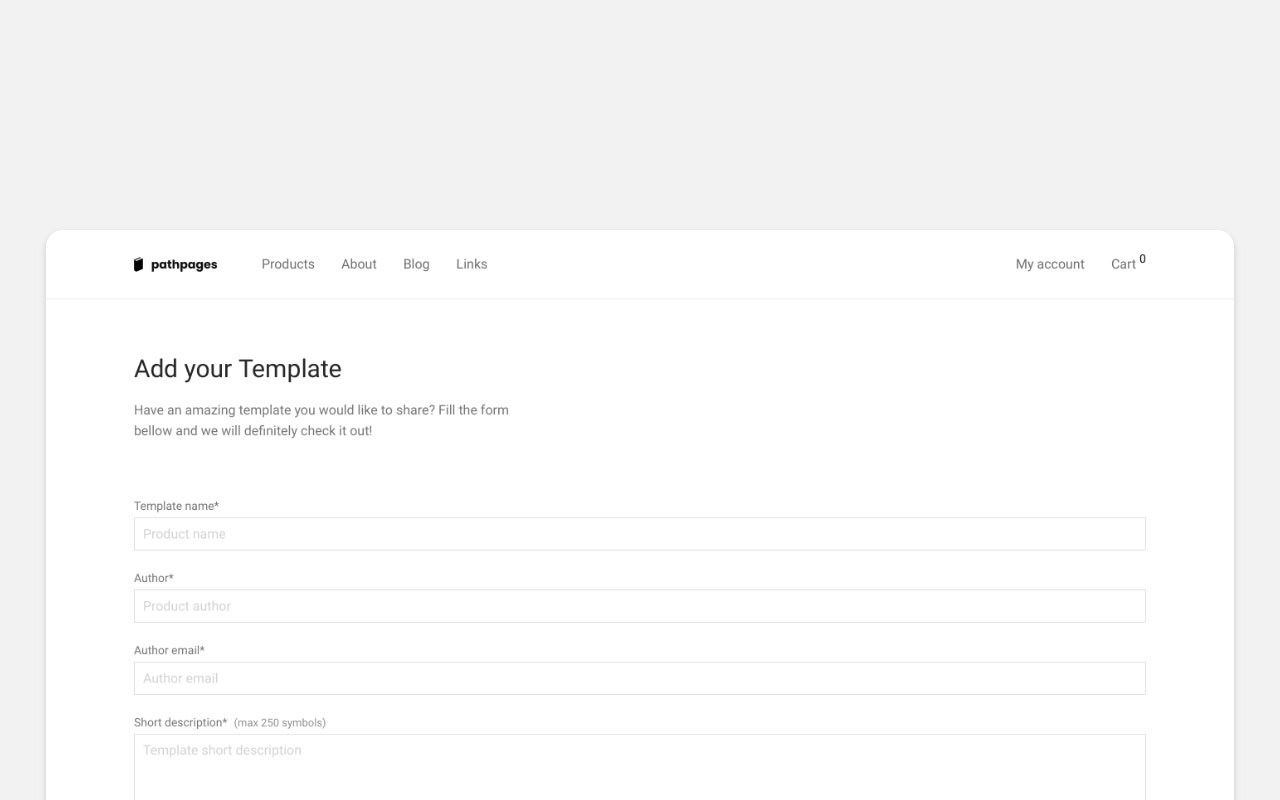
Task: Click the pathpages brand name text
Action: coord(185,264)
